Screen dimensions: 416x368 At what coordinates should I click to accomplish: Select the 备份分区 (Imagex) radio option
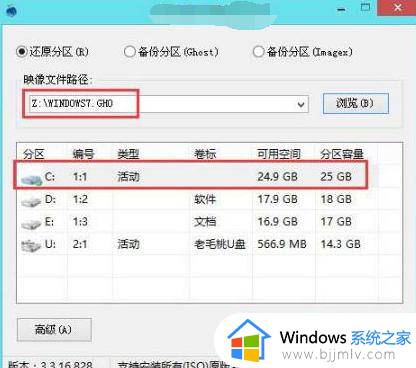tap(258, 52)
